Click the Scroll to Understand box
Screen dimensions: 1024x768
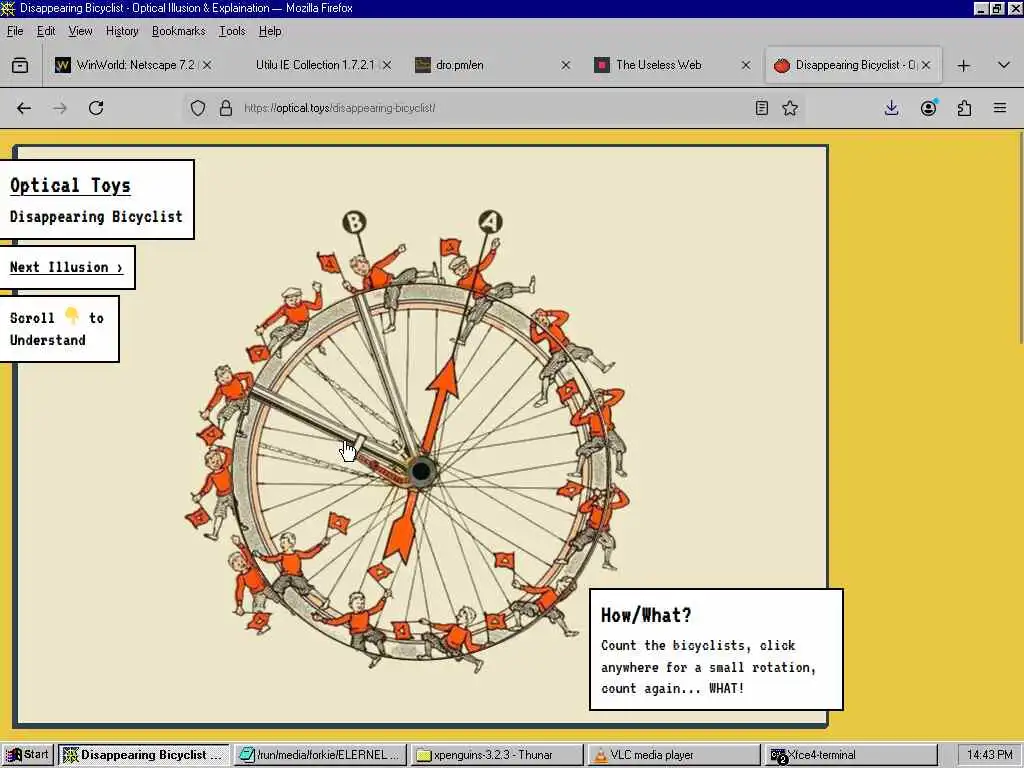click(x=57, y=328)
